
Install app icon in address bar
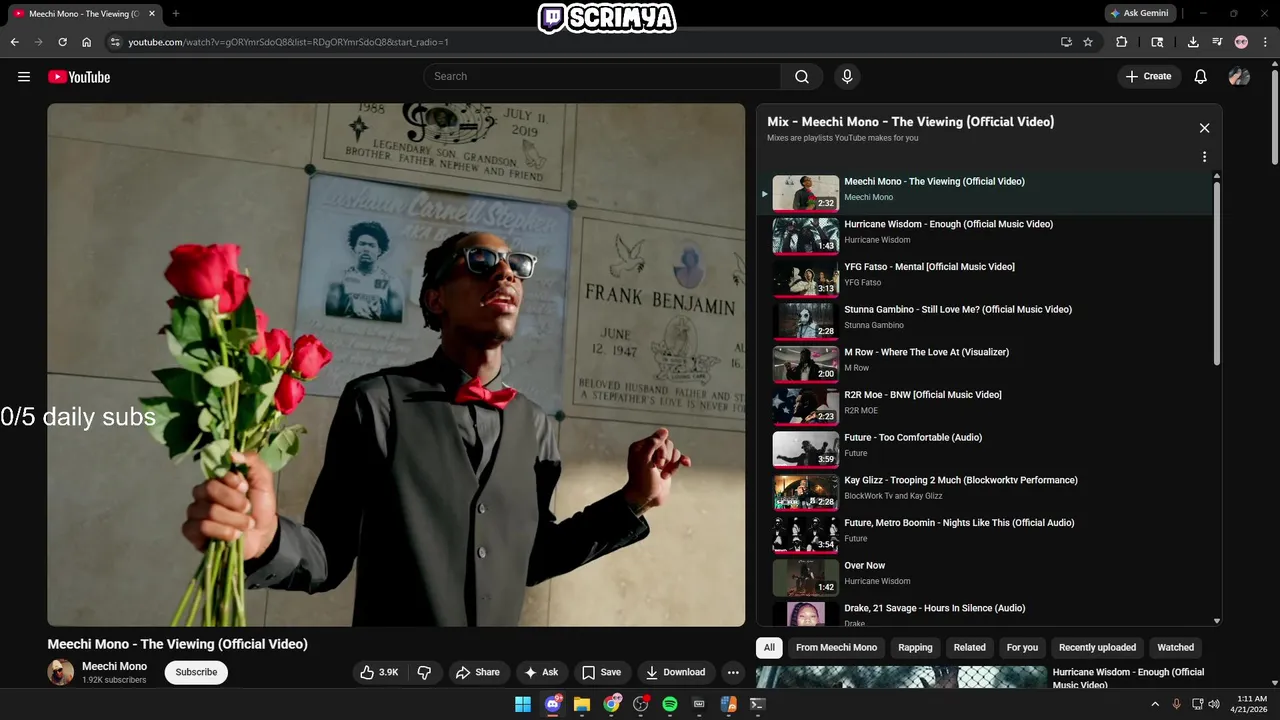[1066, 42]
